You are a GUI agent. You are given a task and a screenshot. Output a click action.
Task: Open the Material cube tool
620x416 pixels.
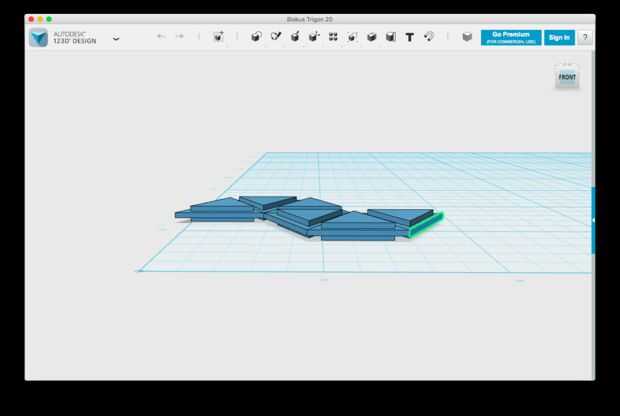467,37
